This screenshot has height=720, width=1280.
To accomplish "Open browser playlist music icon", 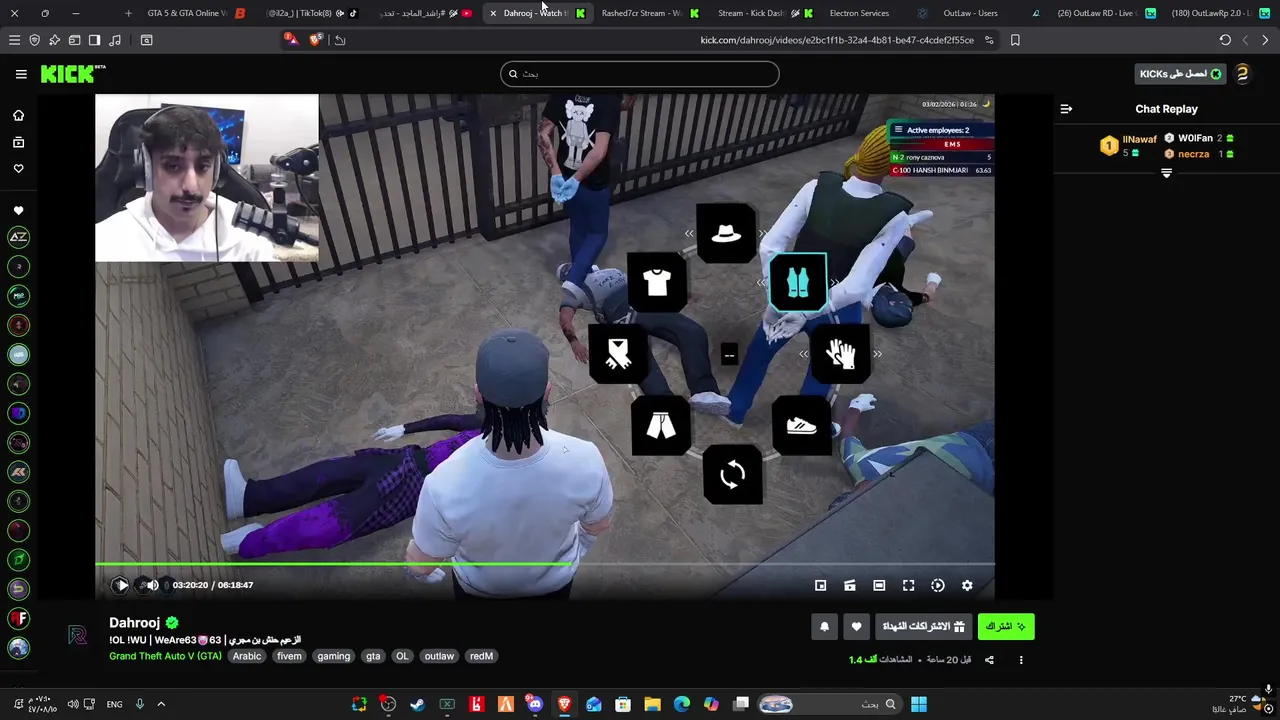I will coord(114,40).
